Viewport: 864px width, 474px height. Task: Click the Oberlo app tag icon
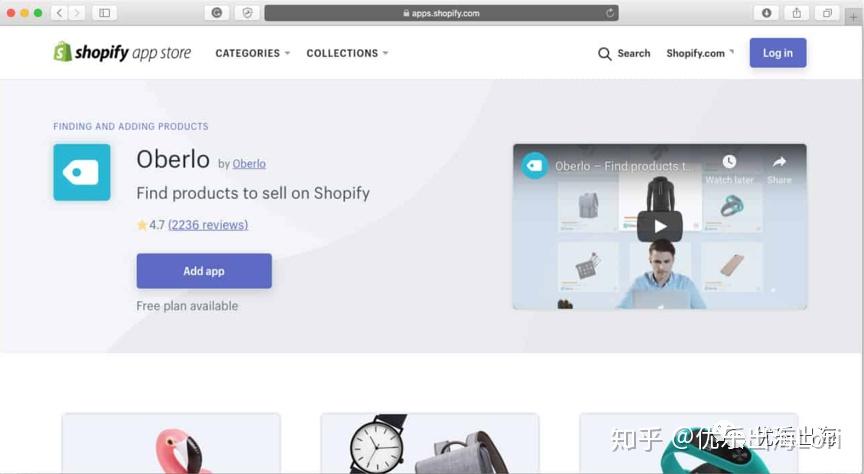[82, 173]
